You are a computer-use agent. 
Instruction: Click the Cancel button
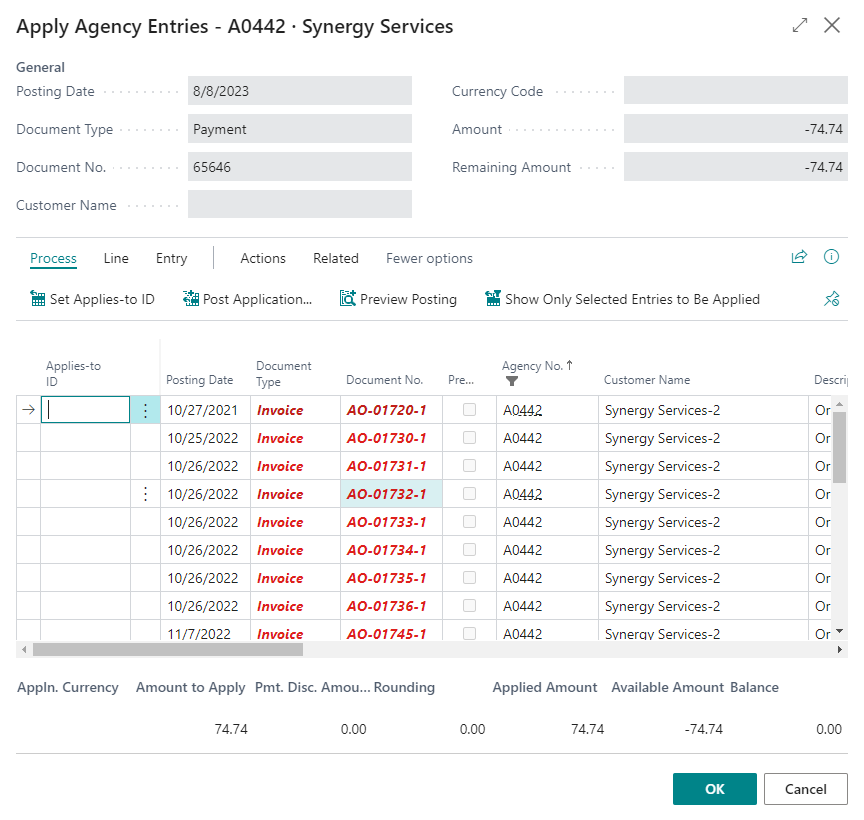pos(805,789)
